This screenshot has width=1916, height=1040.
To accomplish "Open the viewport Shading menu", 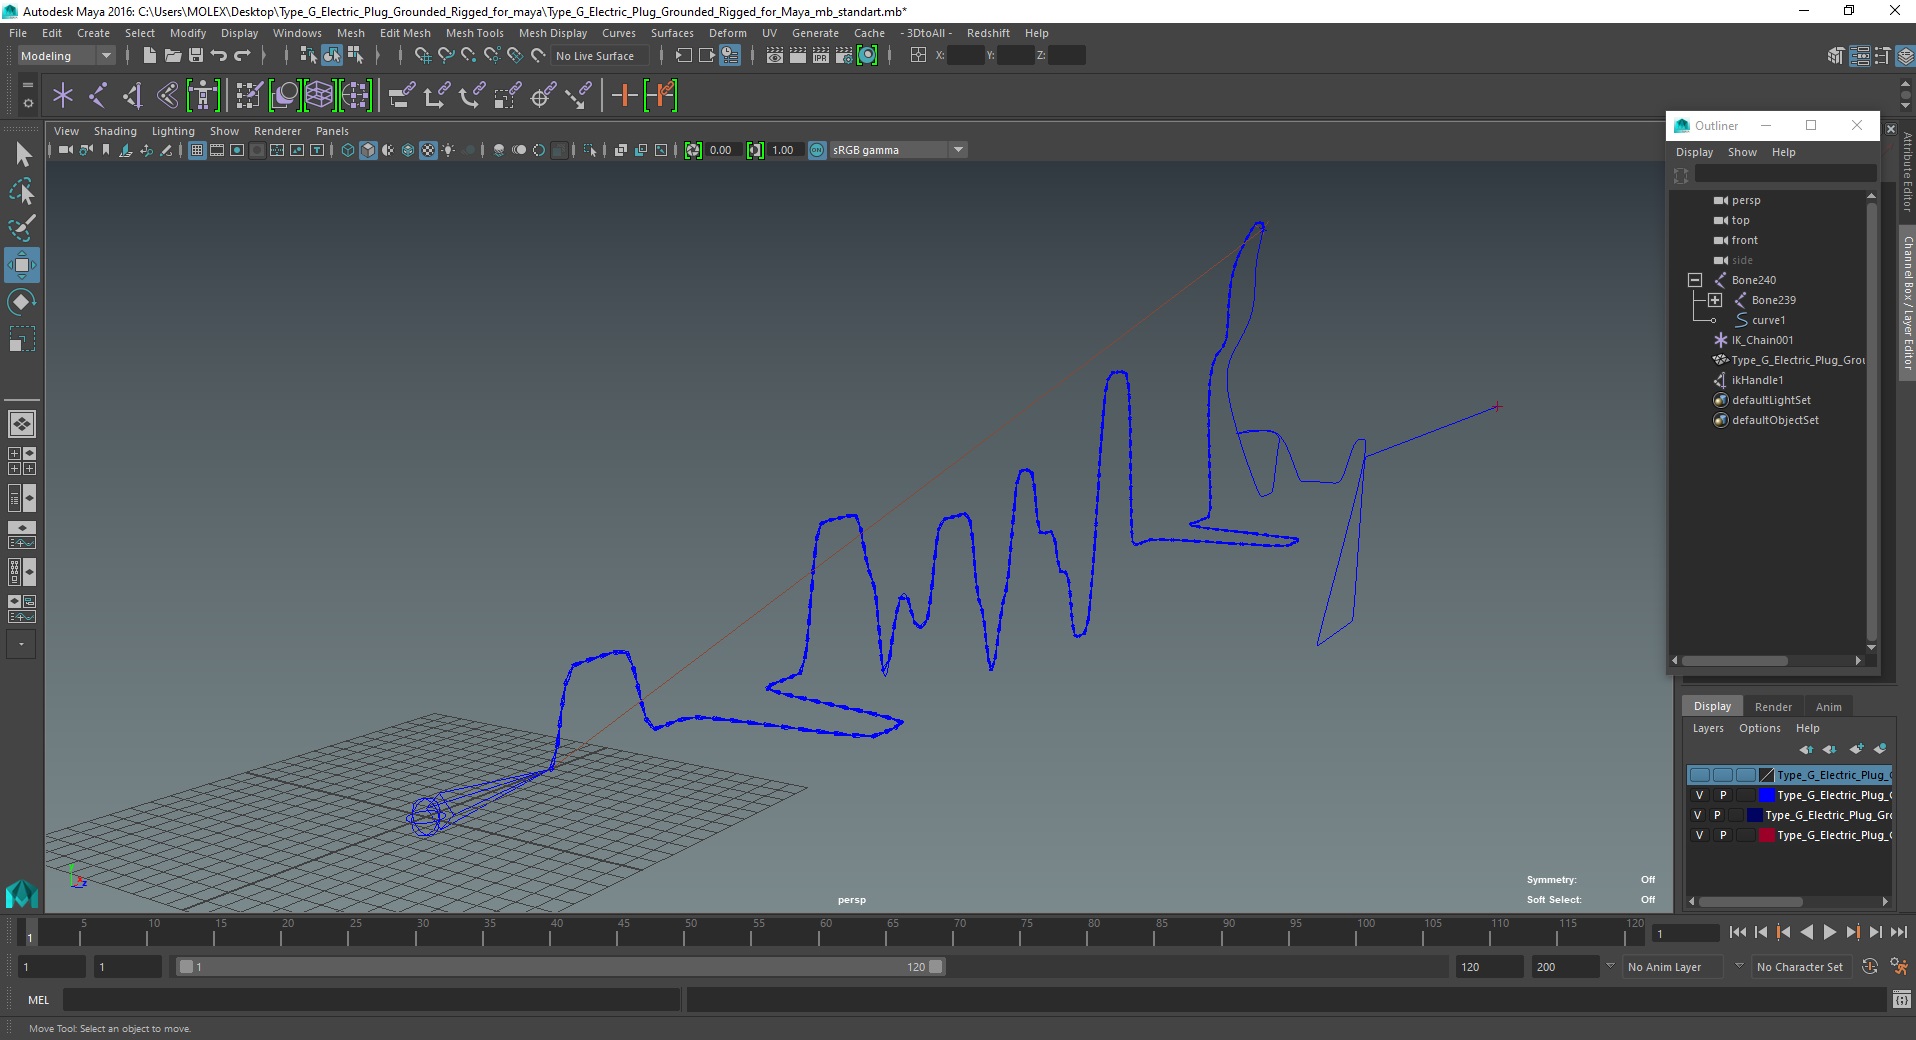I will coord(115,131).
